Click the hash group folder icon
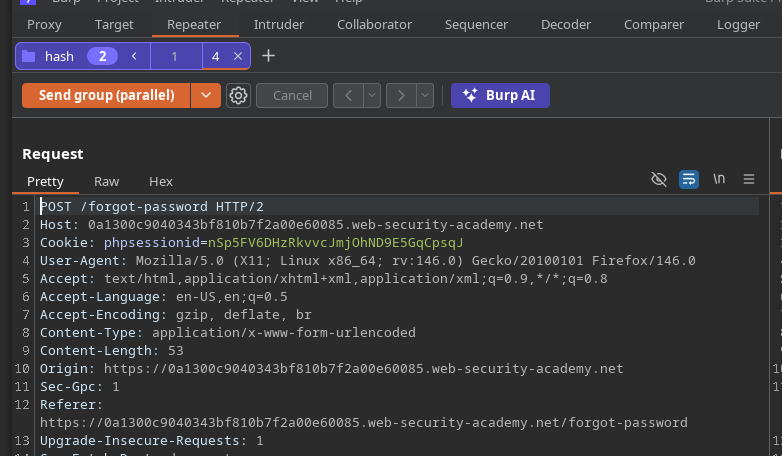782x456 pixels. [28, 57]
